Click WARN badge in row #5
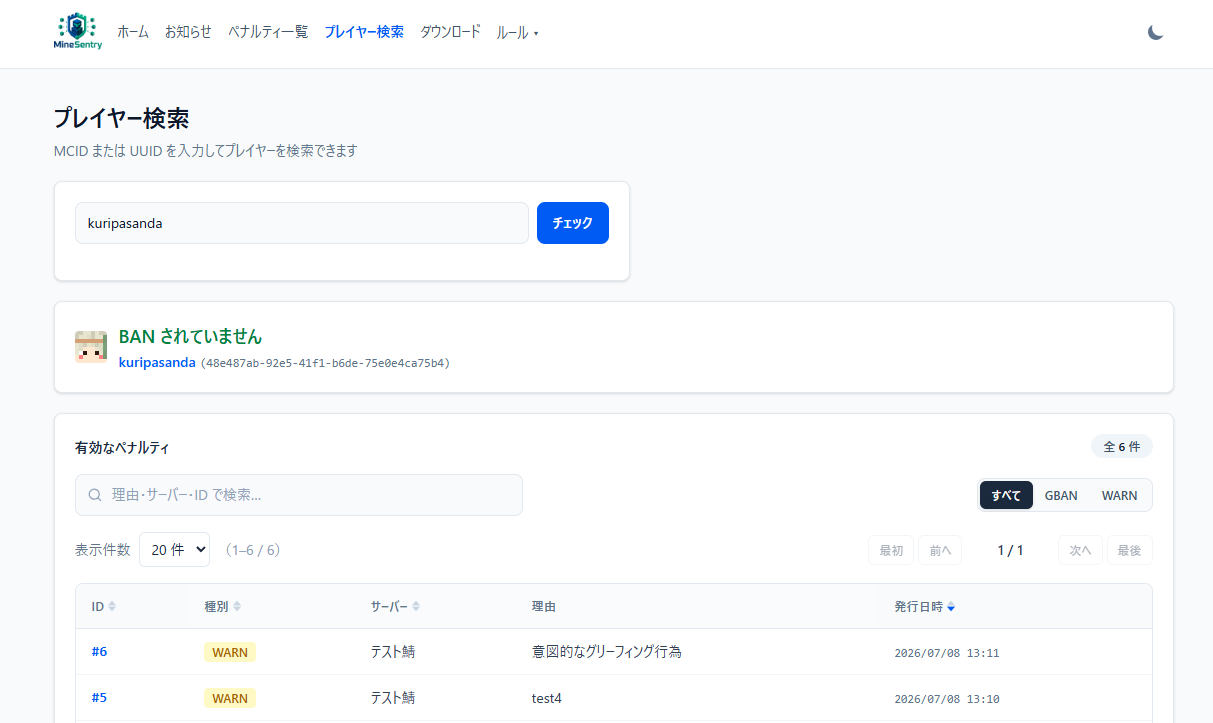This screenshot has width=1213, height=723. pos(230,698)
